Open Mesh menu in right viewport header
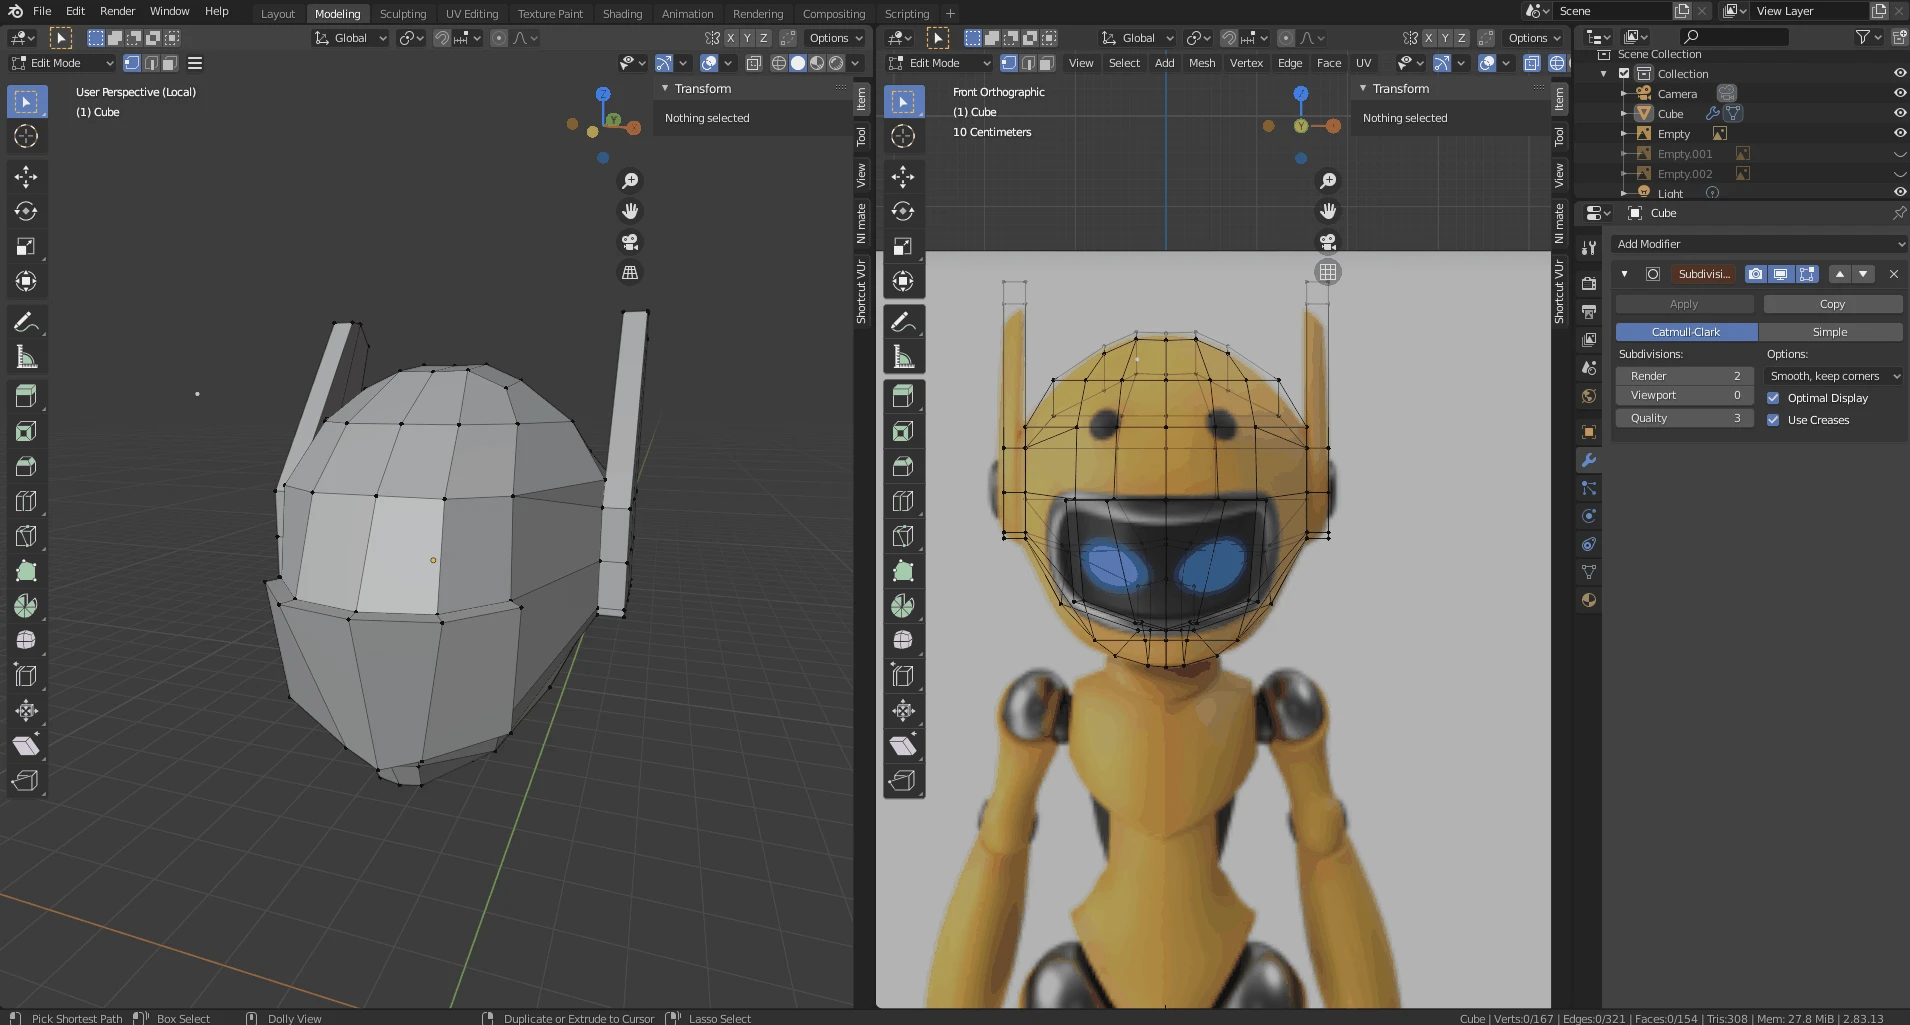The width and height of the screenshot is (1910, 1025). pos(1202,63)
